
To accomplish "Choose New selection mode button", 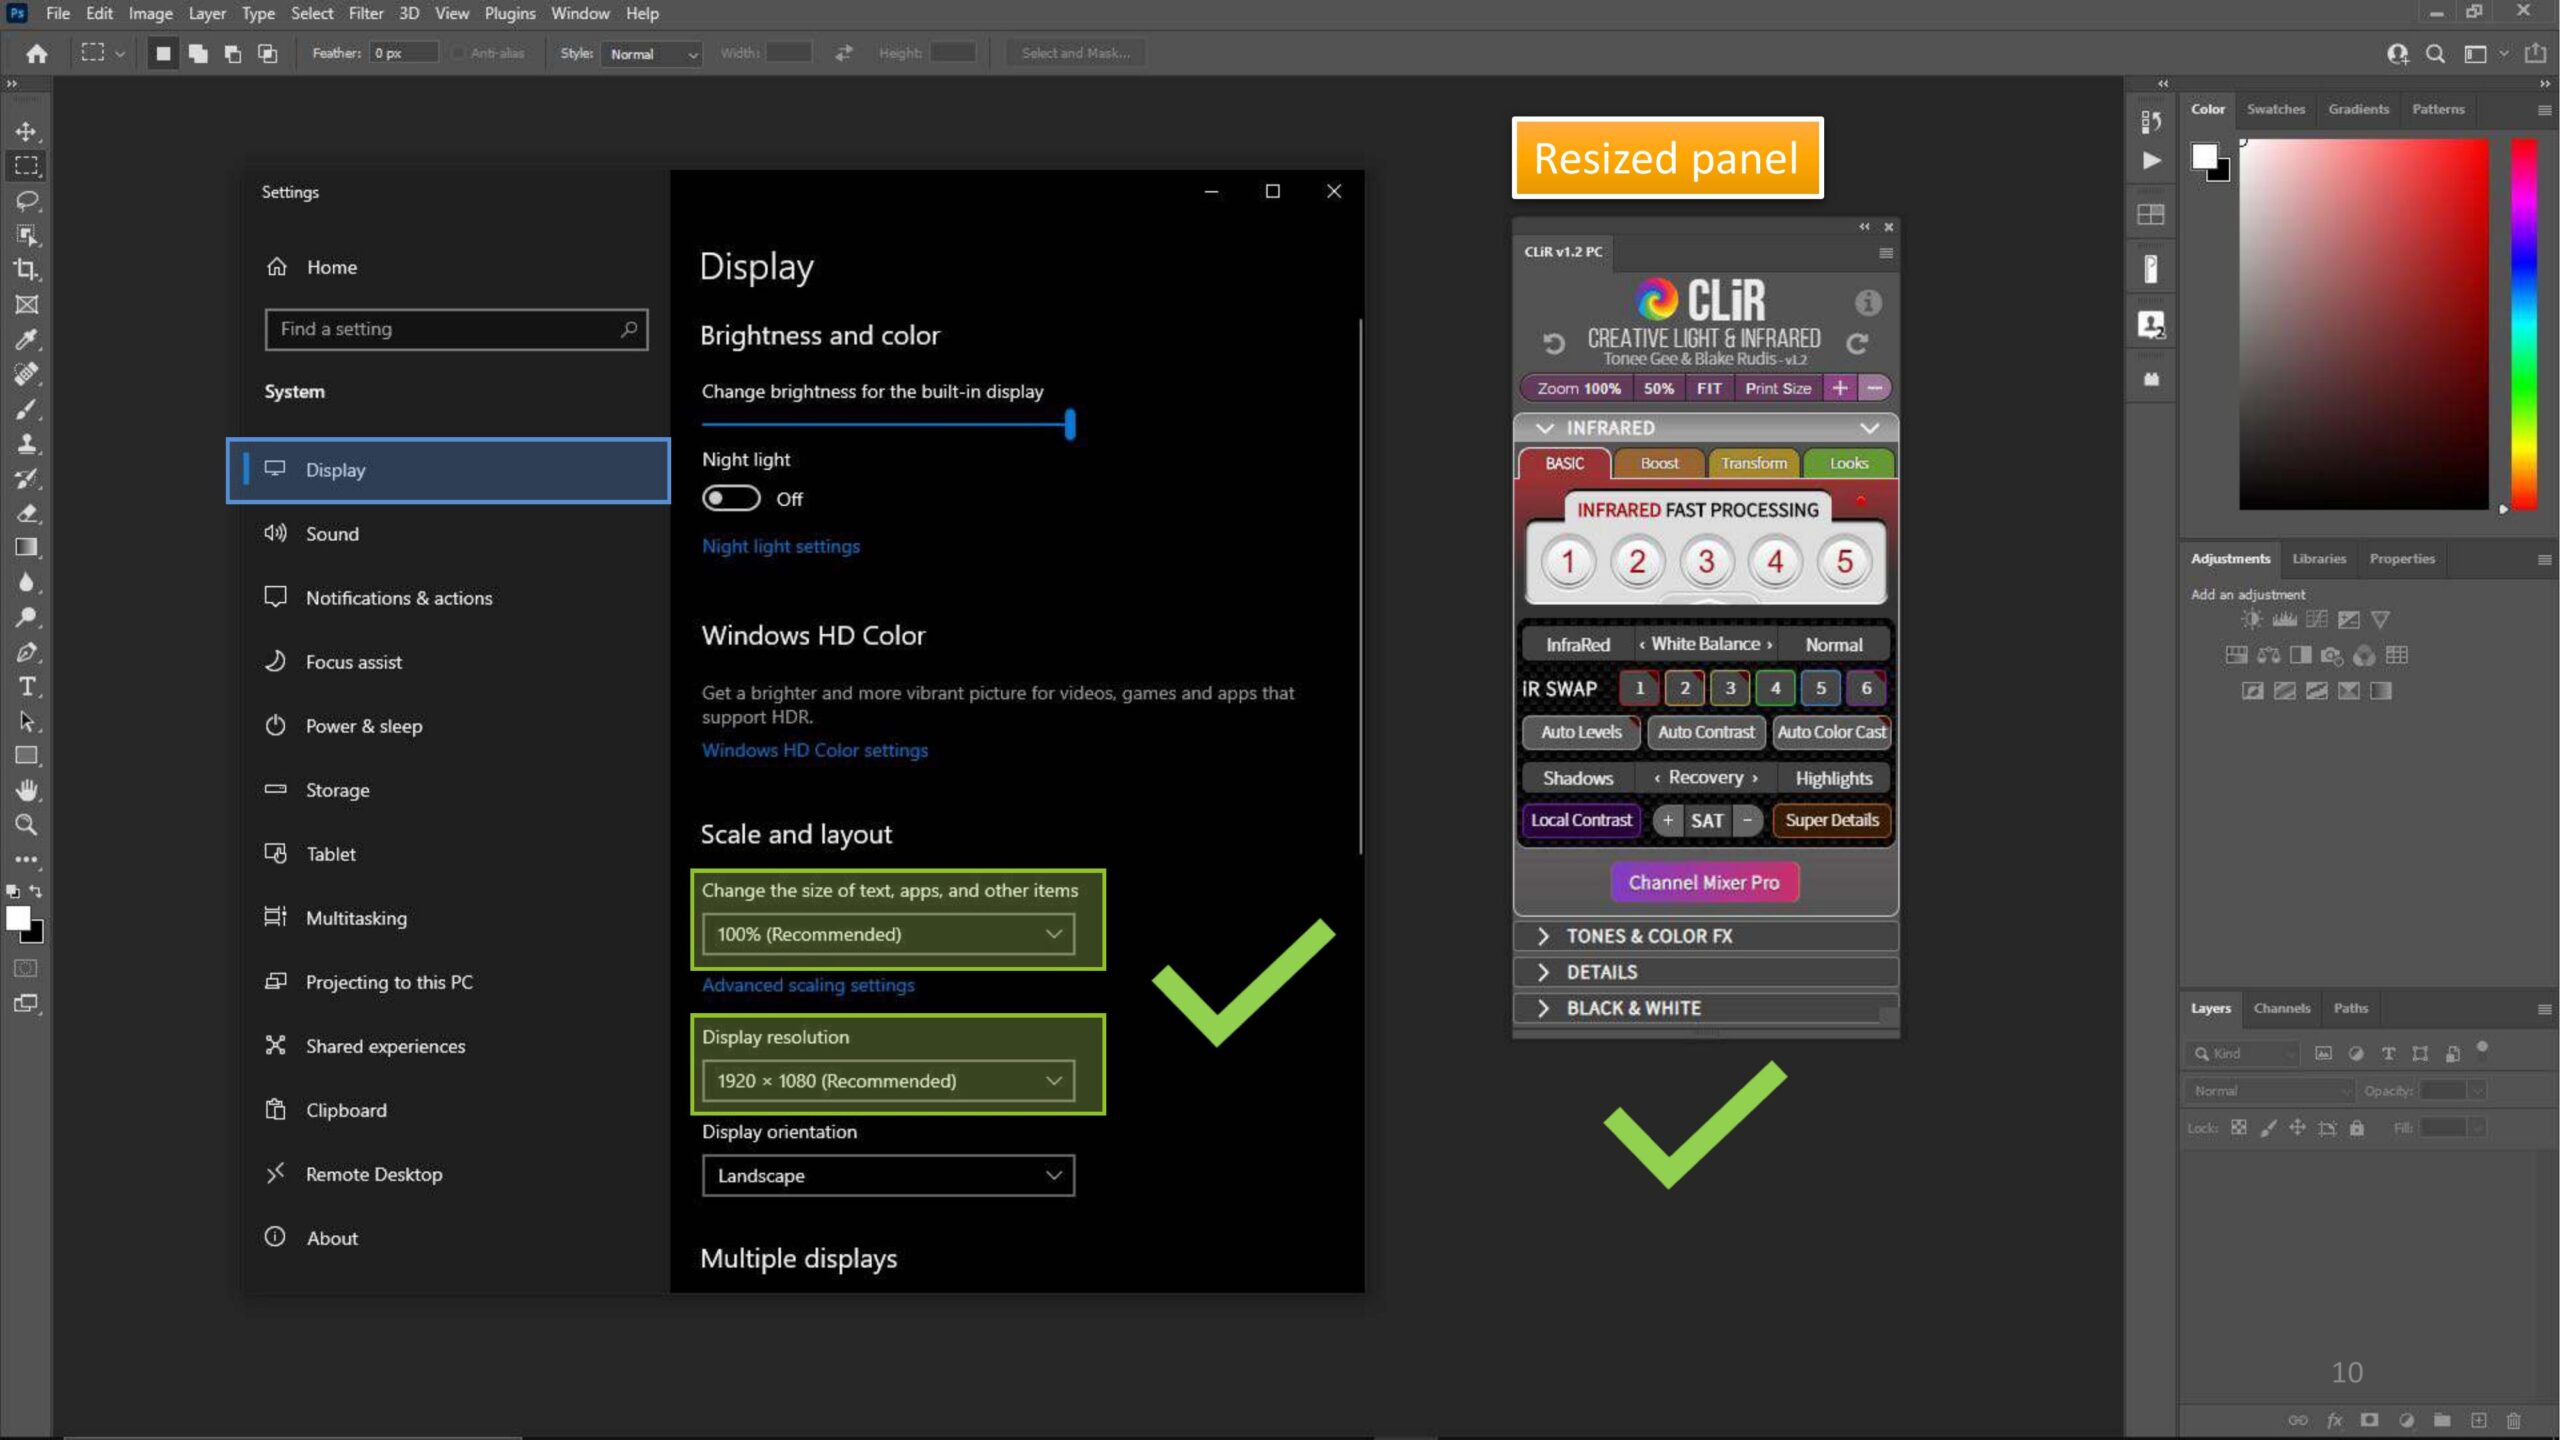I will (x=163, y=53).
